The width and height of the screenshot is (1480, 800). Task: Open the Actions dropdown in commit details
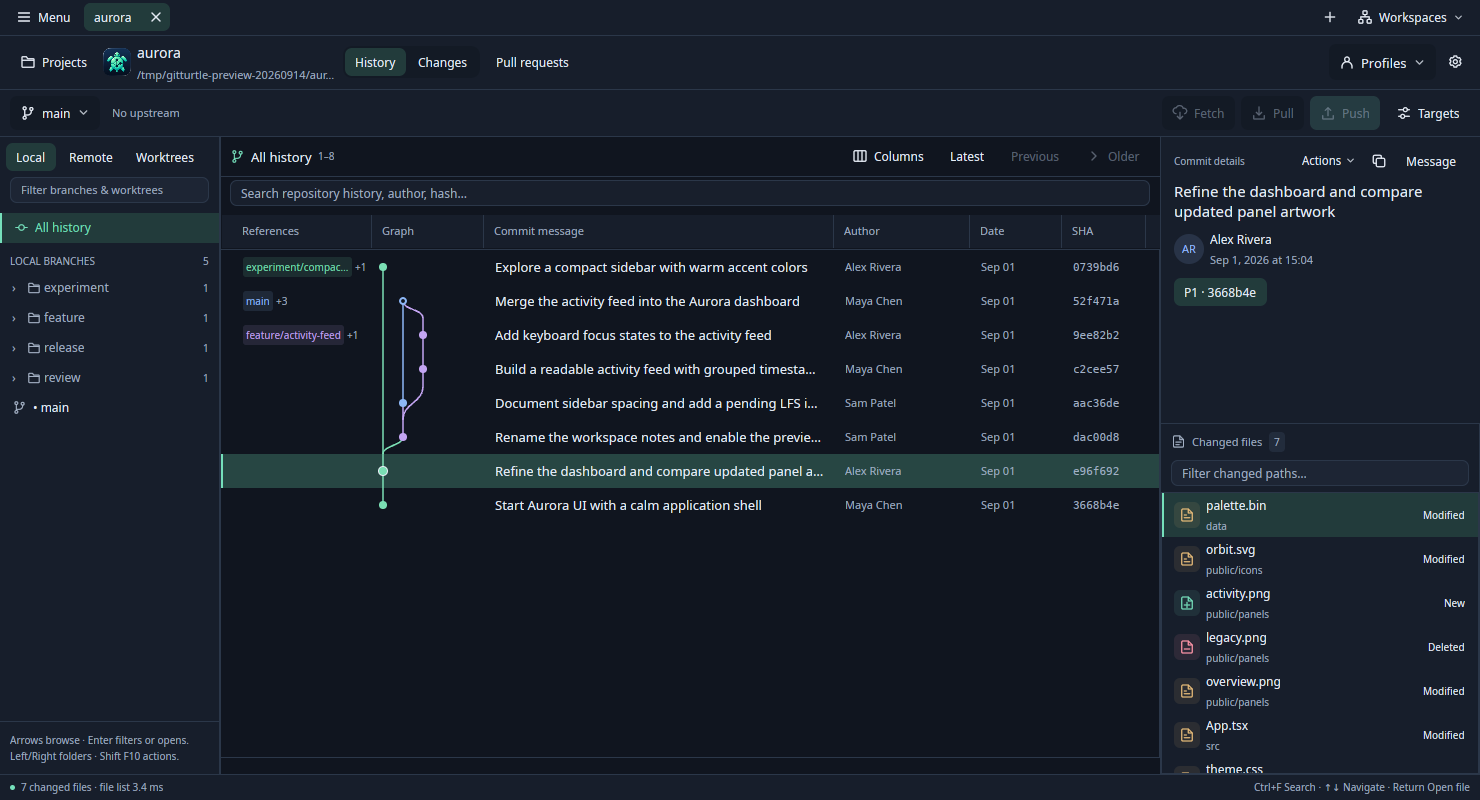(1328, 161)
